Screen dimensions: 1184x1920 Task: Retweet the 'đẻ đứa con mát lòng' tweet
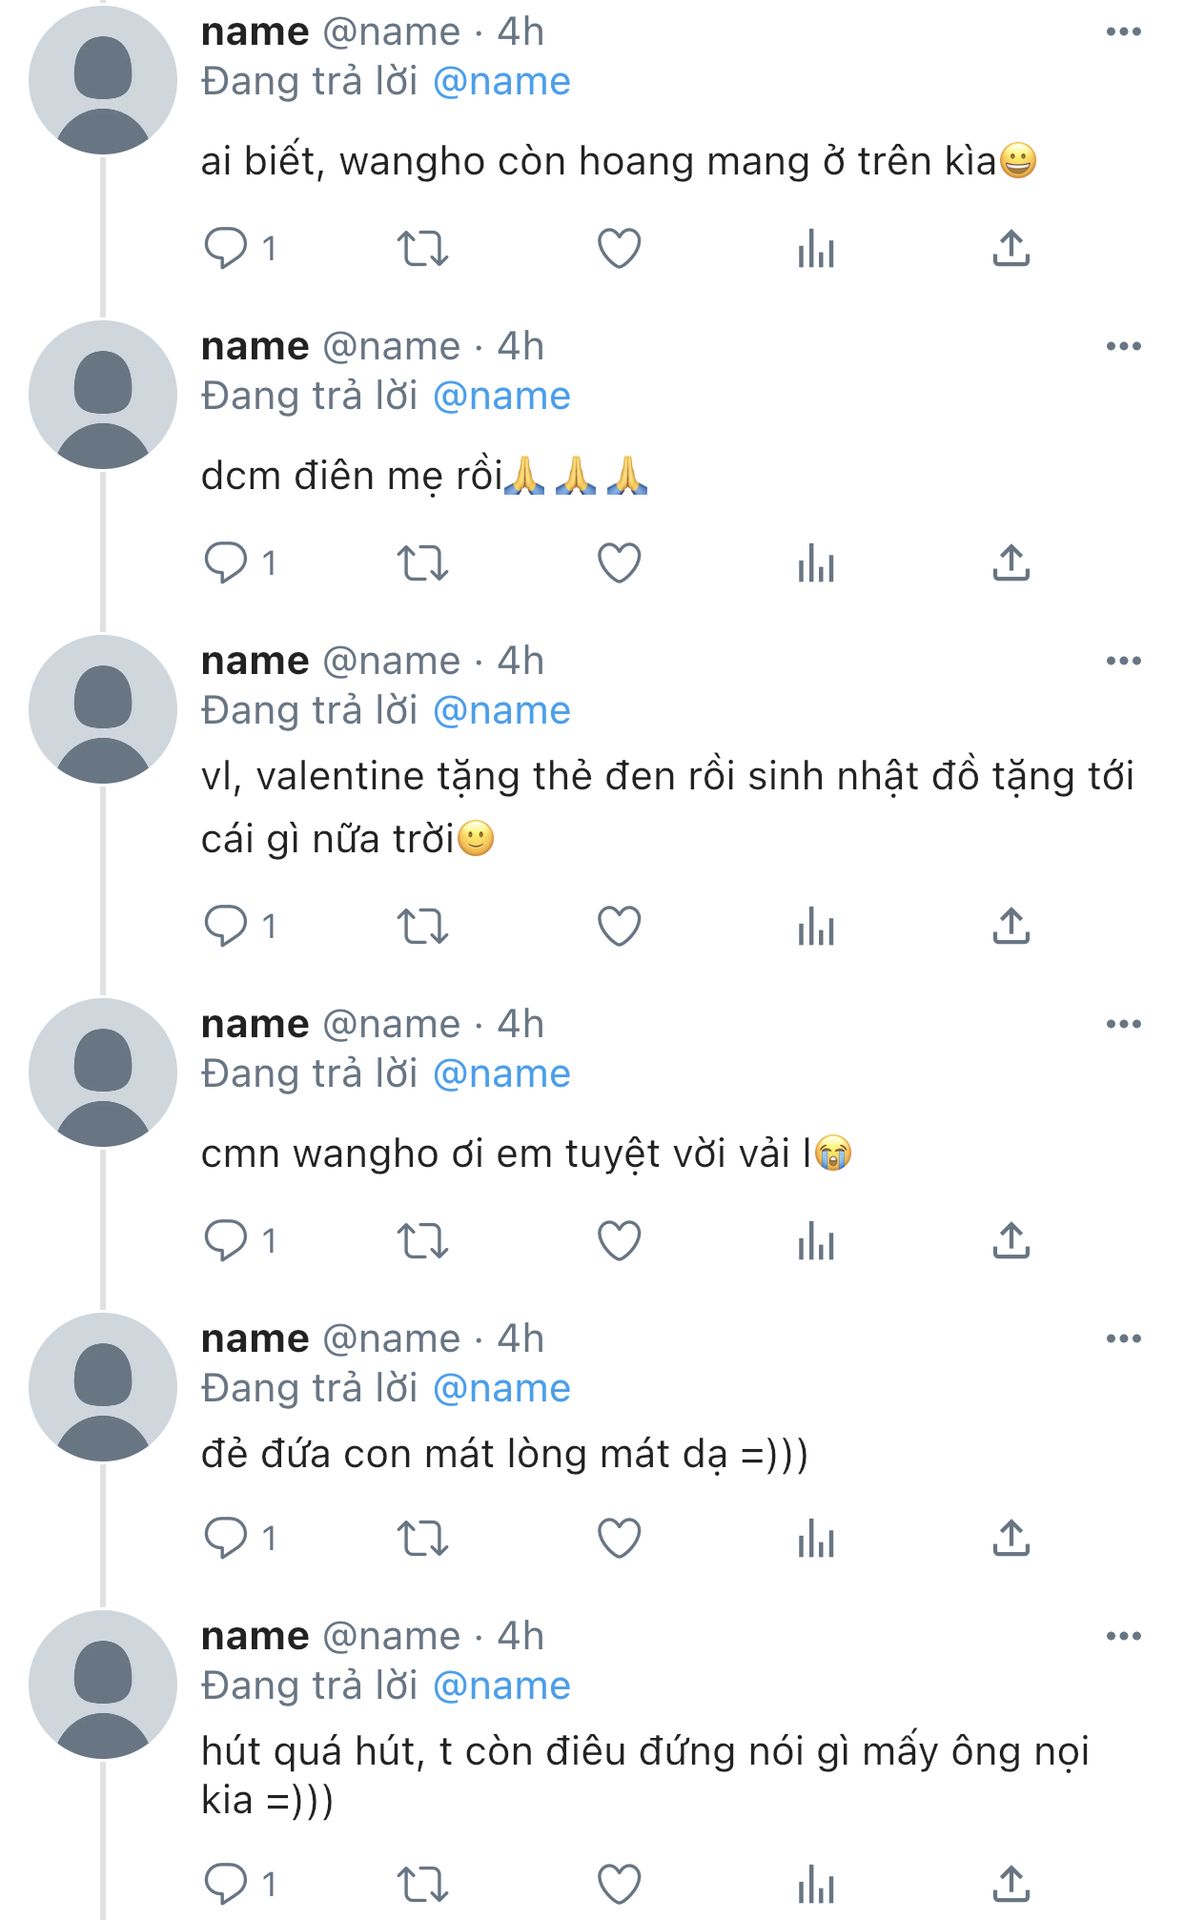pos(422,1538)
